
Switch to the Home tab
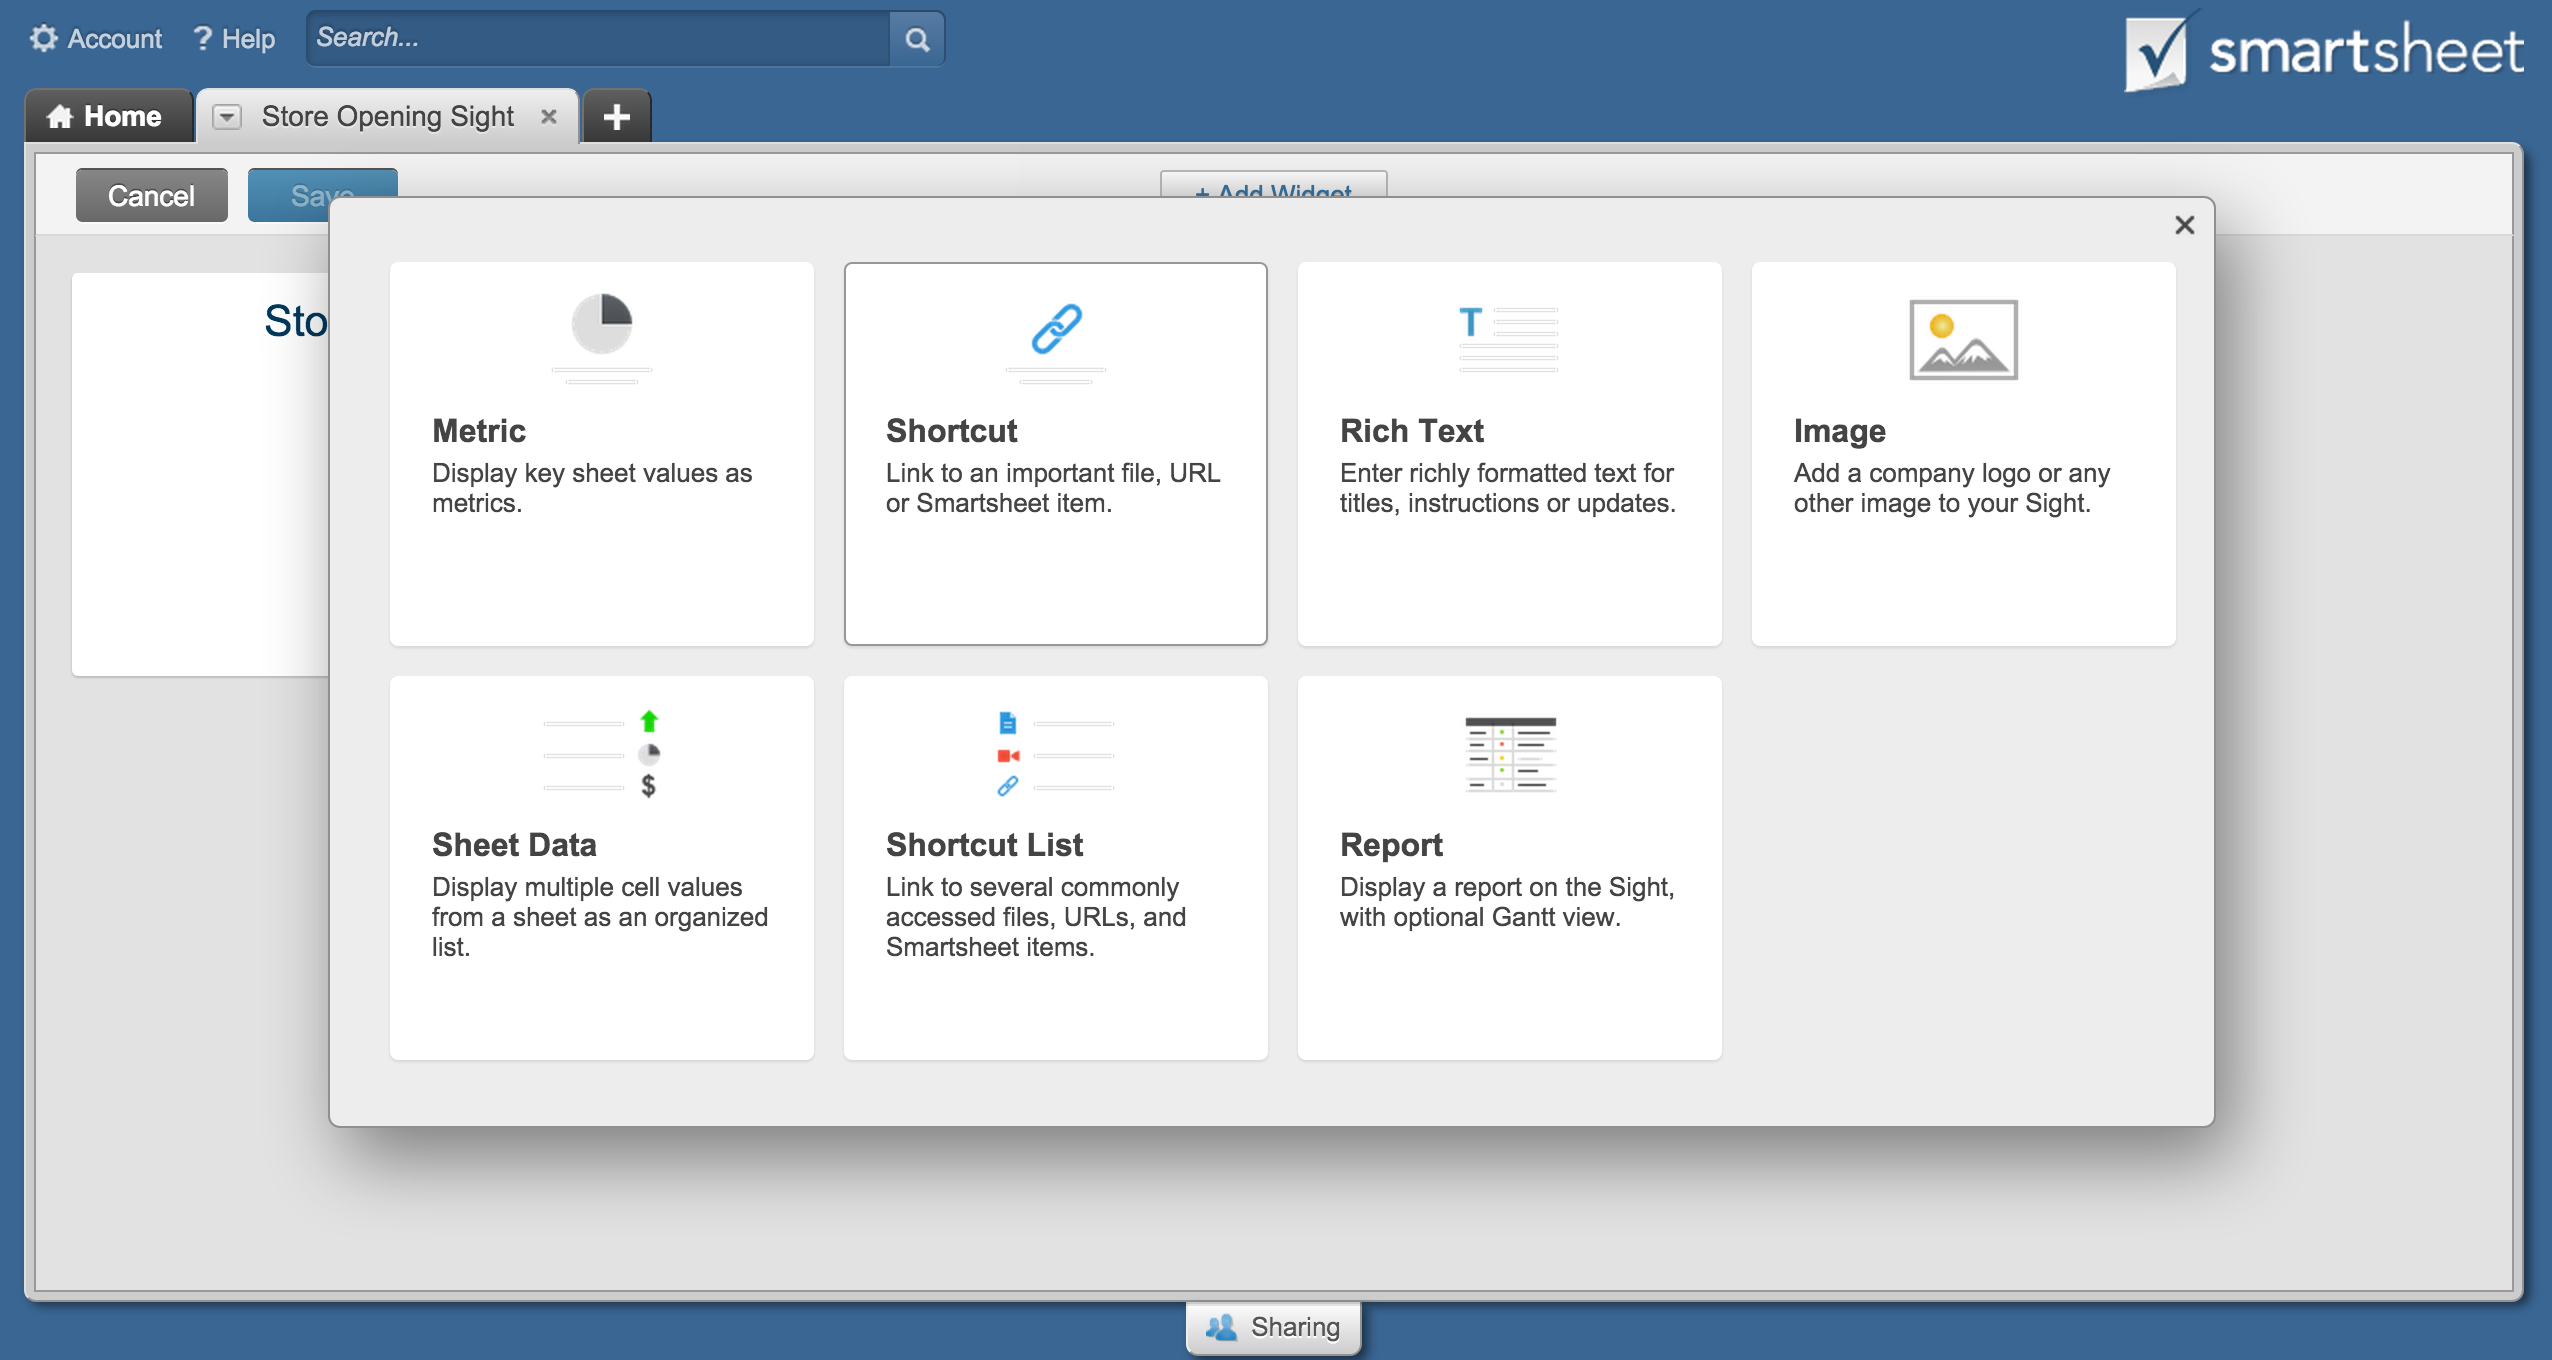(110, 116)
